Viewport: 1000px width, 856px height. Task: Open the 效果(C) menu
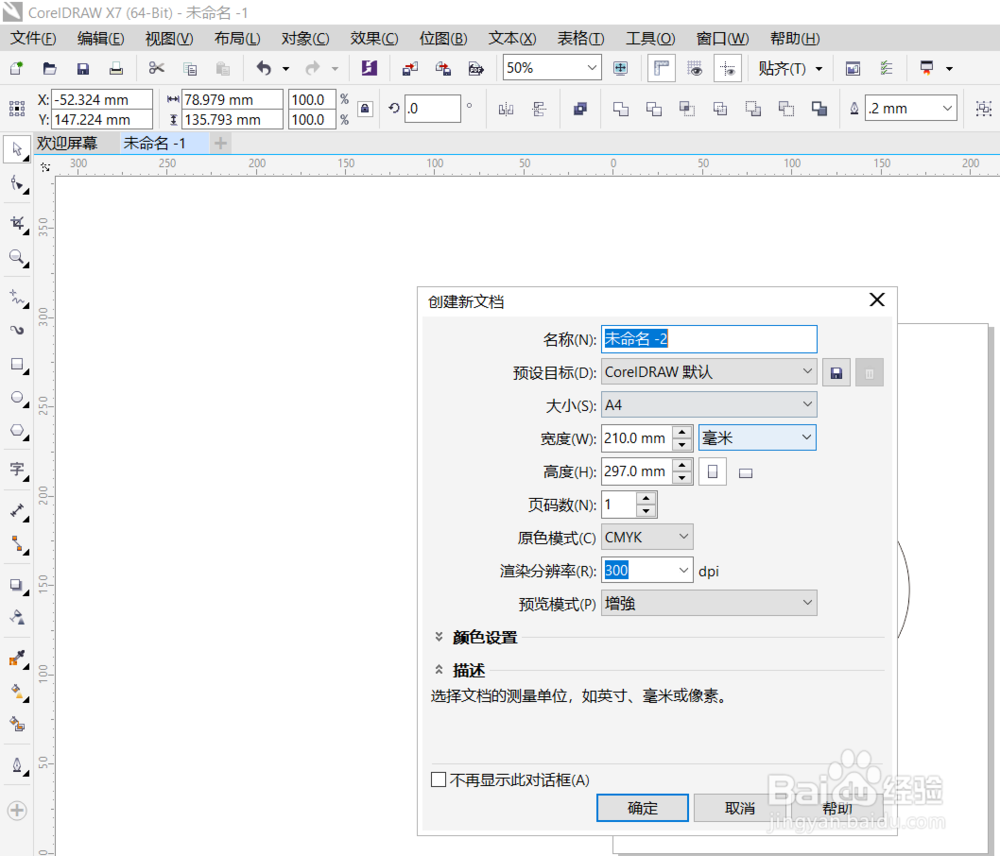click(374, 38)
